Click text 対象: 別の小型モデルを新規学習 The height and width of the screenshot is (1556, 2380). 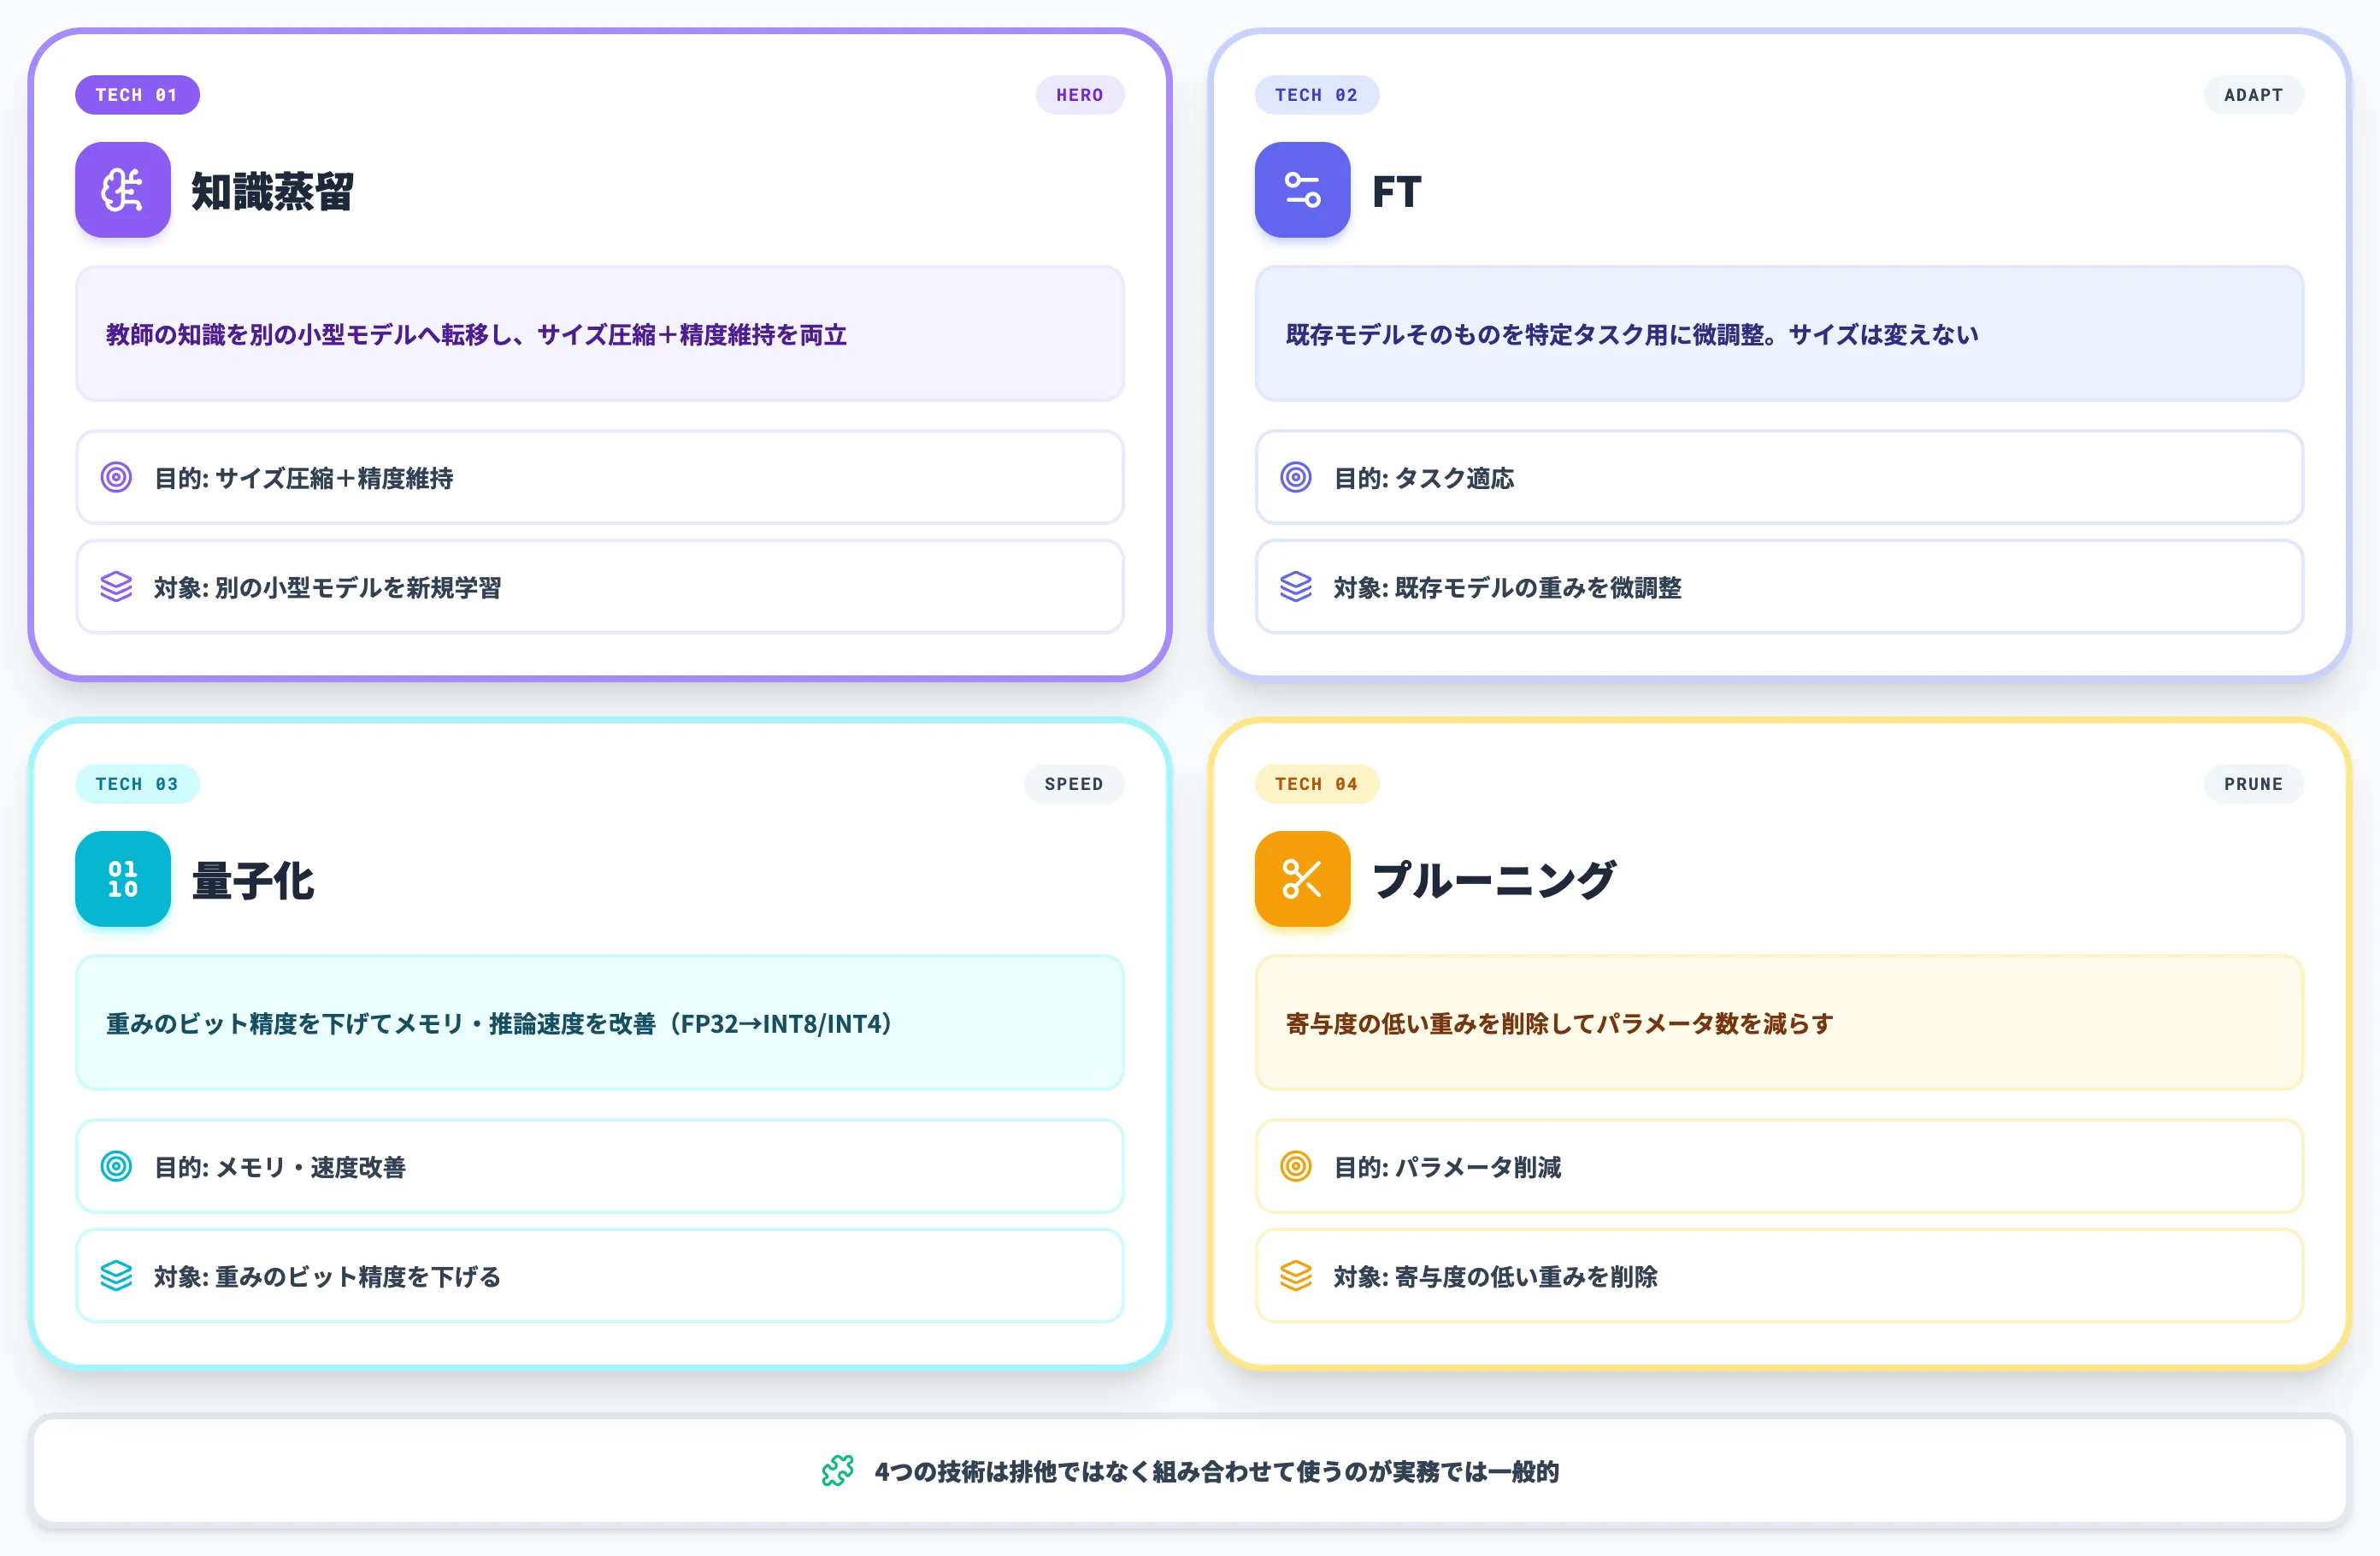(327, 587)
